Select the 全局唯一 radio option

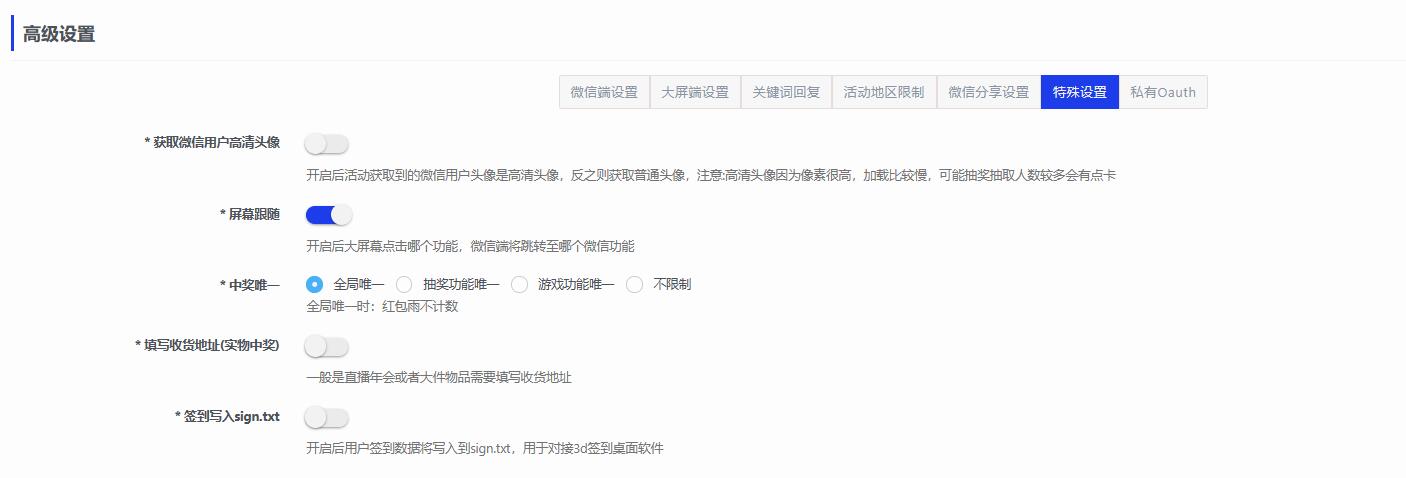pos(315,285)
